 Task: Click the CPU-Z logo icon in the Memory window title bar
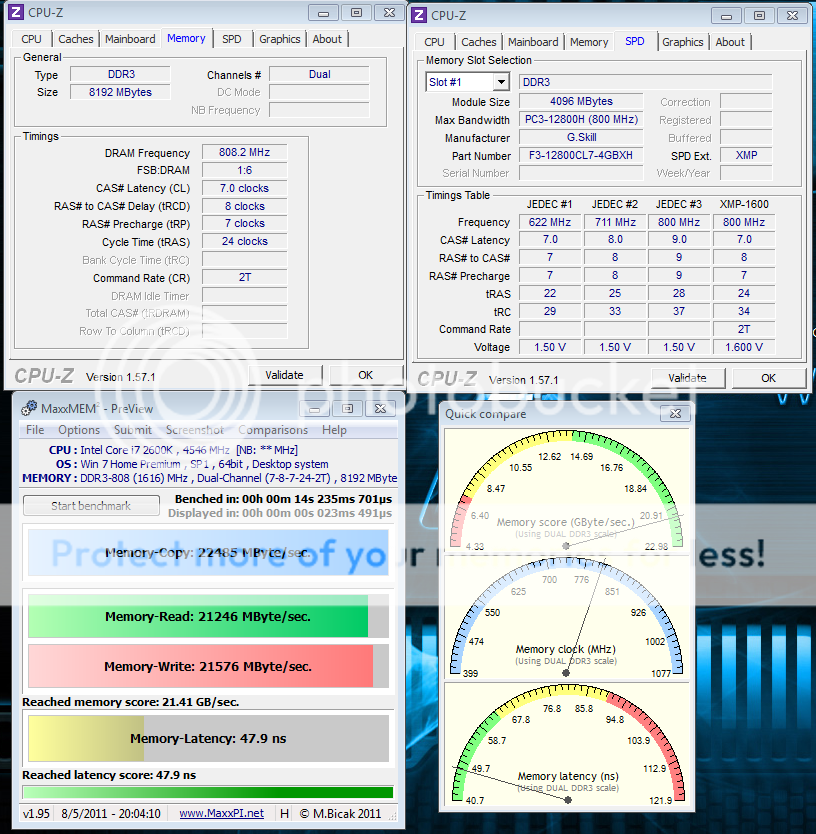[16, 12]
